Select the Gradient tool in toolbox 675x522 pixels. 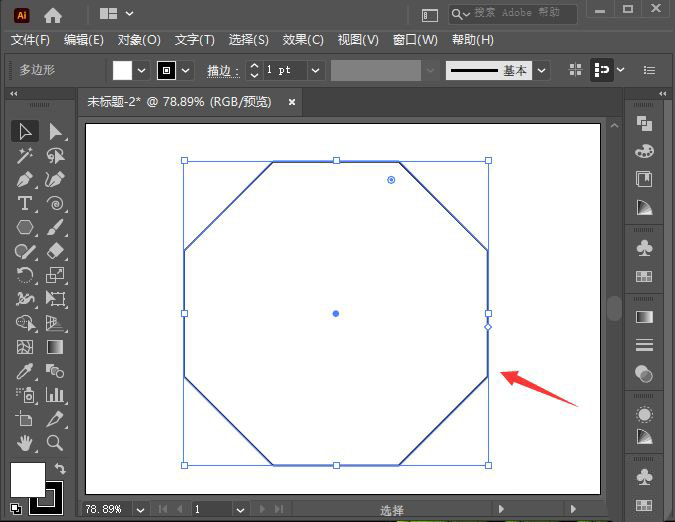(x=55, y=347)
